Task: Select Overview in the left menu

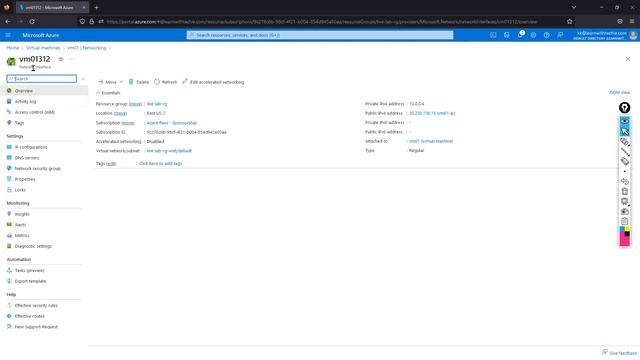Action: (x=44, y=91)
